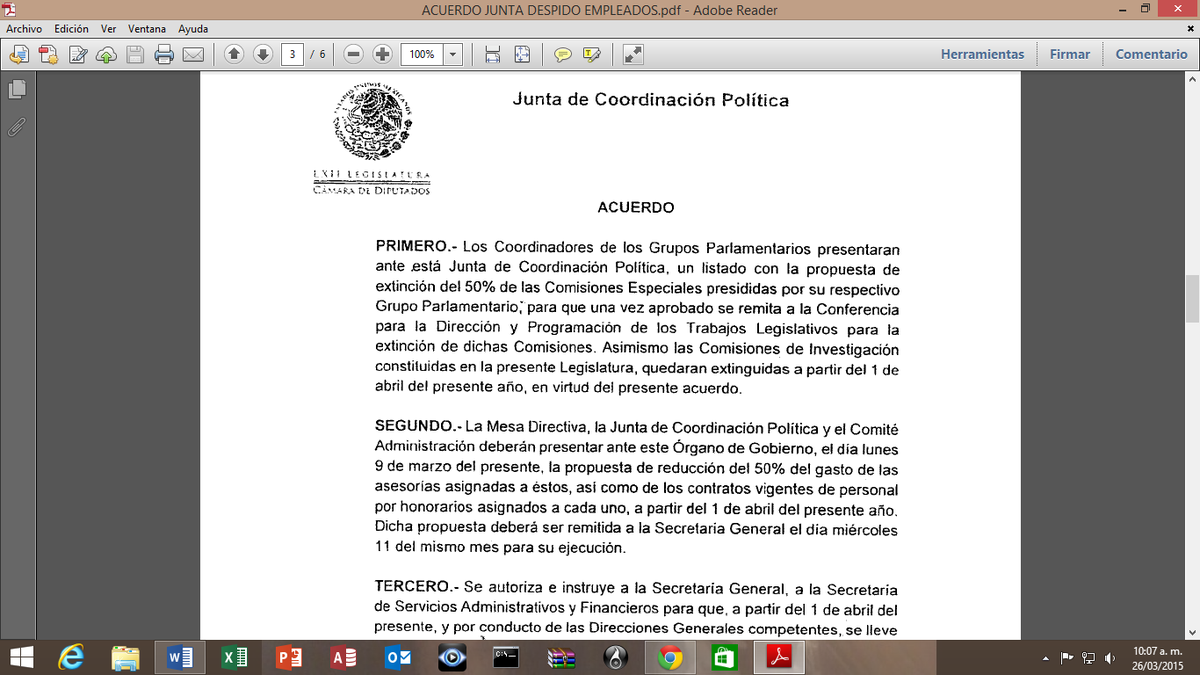Viewport: 1200px width, 675px height.
Task: Open the Archivo menu
Action: pyautogui.click(x=24, y=29)
